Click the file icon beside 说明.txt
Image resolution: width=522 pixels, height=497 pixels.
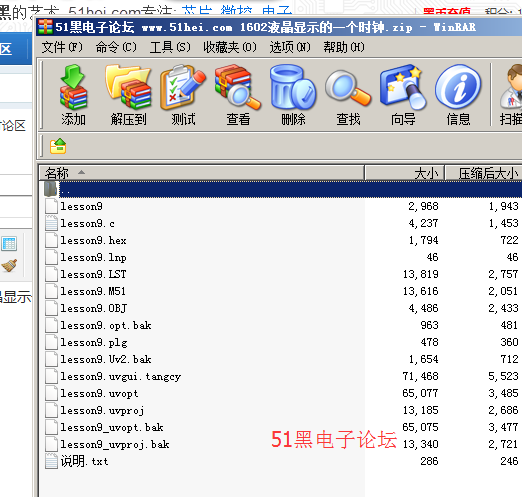pyautogui.click(x=51, y=461)
